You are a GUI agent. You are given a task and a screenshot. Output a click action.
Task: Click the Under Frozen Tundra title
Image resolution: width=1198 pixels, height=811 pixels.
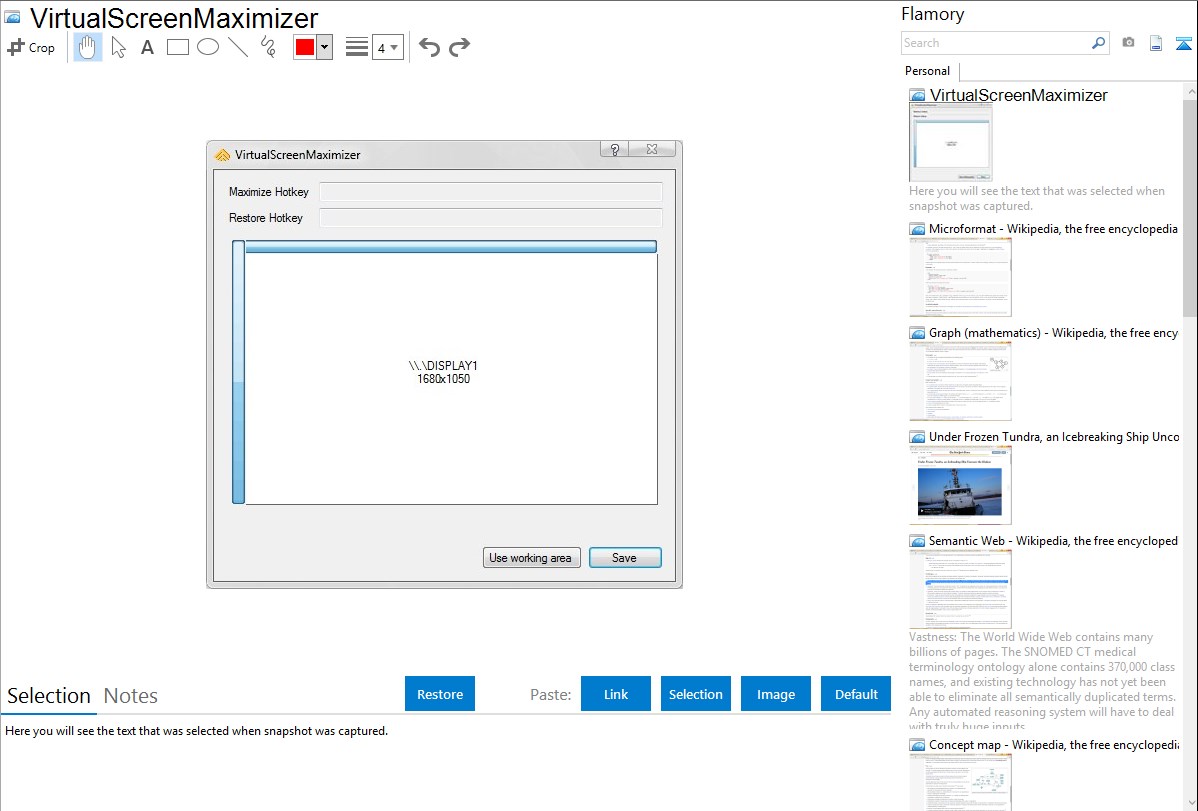1054,437
